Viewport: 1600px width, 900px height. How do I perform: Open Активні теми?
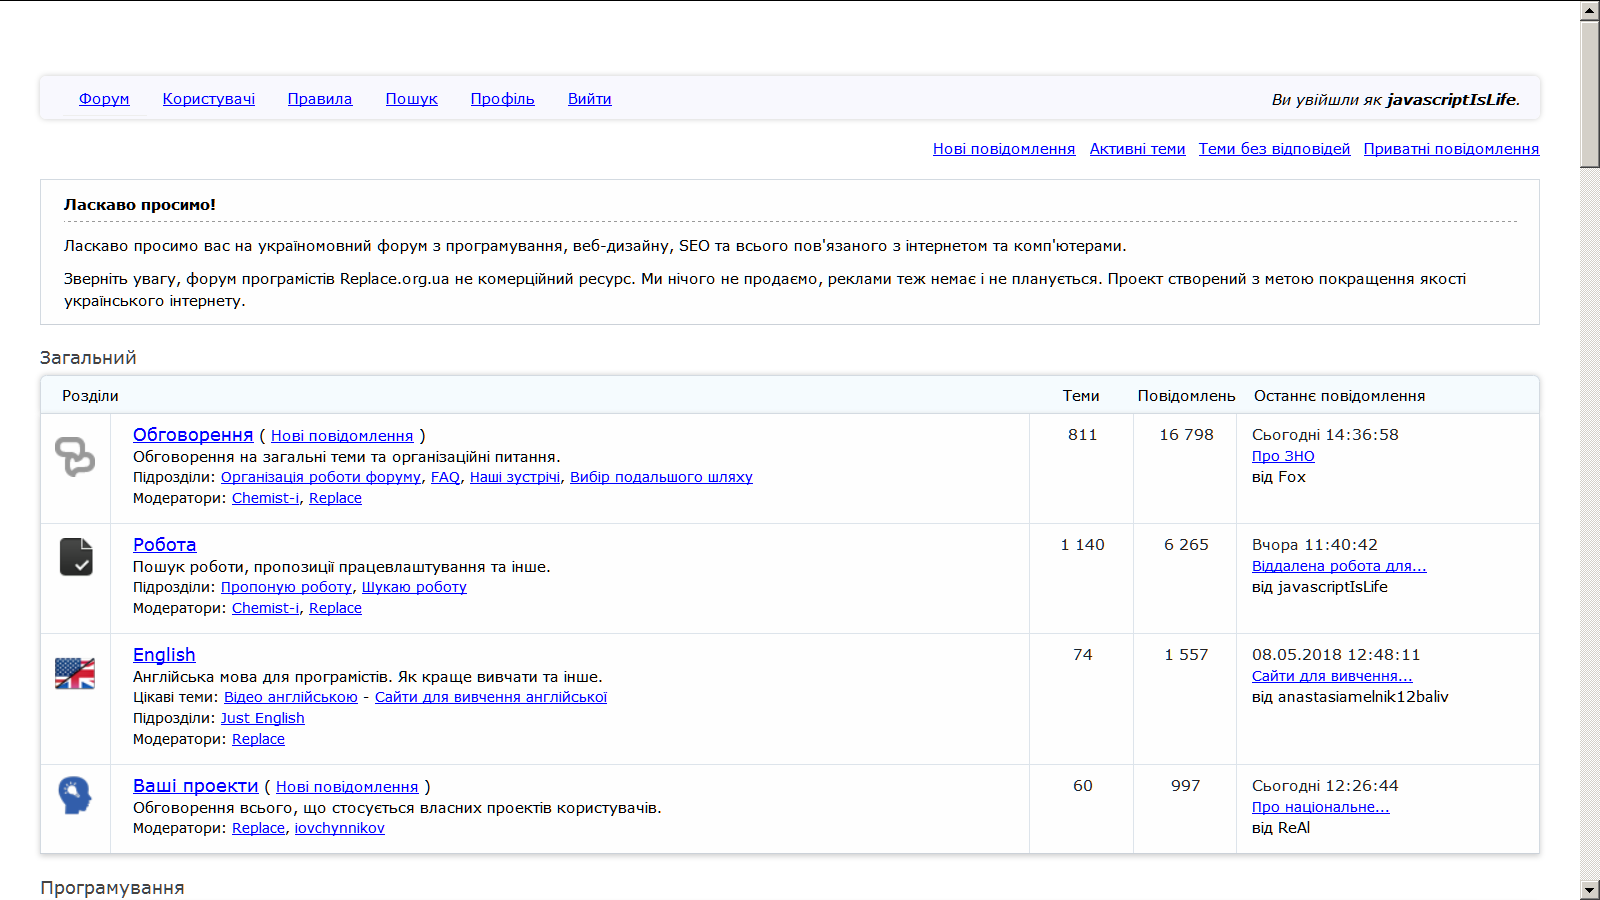(1137, 148)
